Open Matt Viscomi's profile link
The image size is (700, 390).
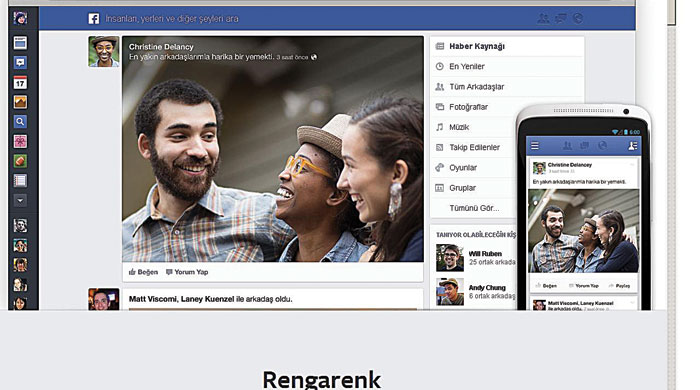click(x=153, y=299)
